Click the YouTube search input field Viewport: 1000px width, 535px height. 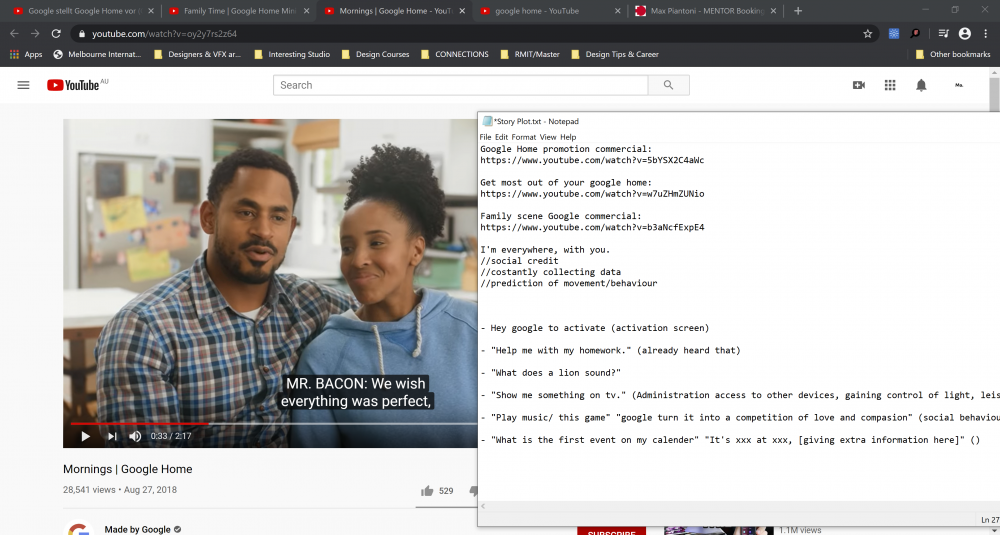pos(460,85)
